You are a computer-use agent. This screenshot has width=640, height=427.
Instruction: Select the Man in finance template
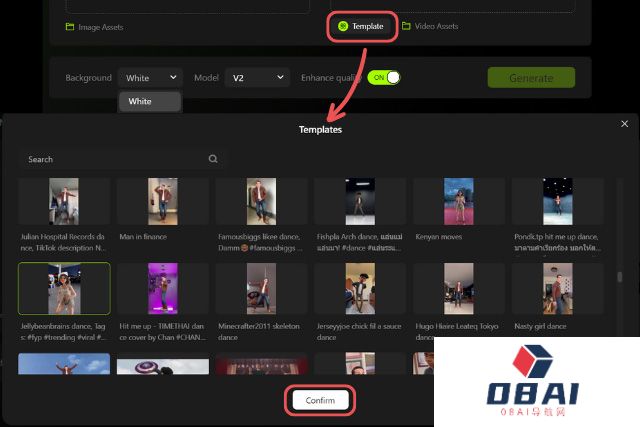pyautogui.click(x=162, y=201)
